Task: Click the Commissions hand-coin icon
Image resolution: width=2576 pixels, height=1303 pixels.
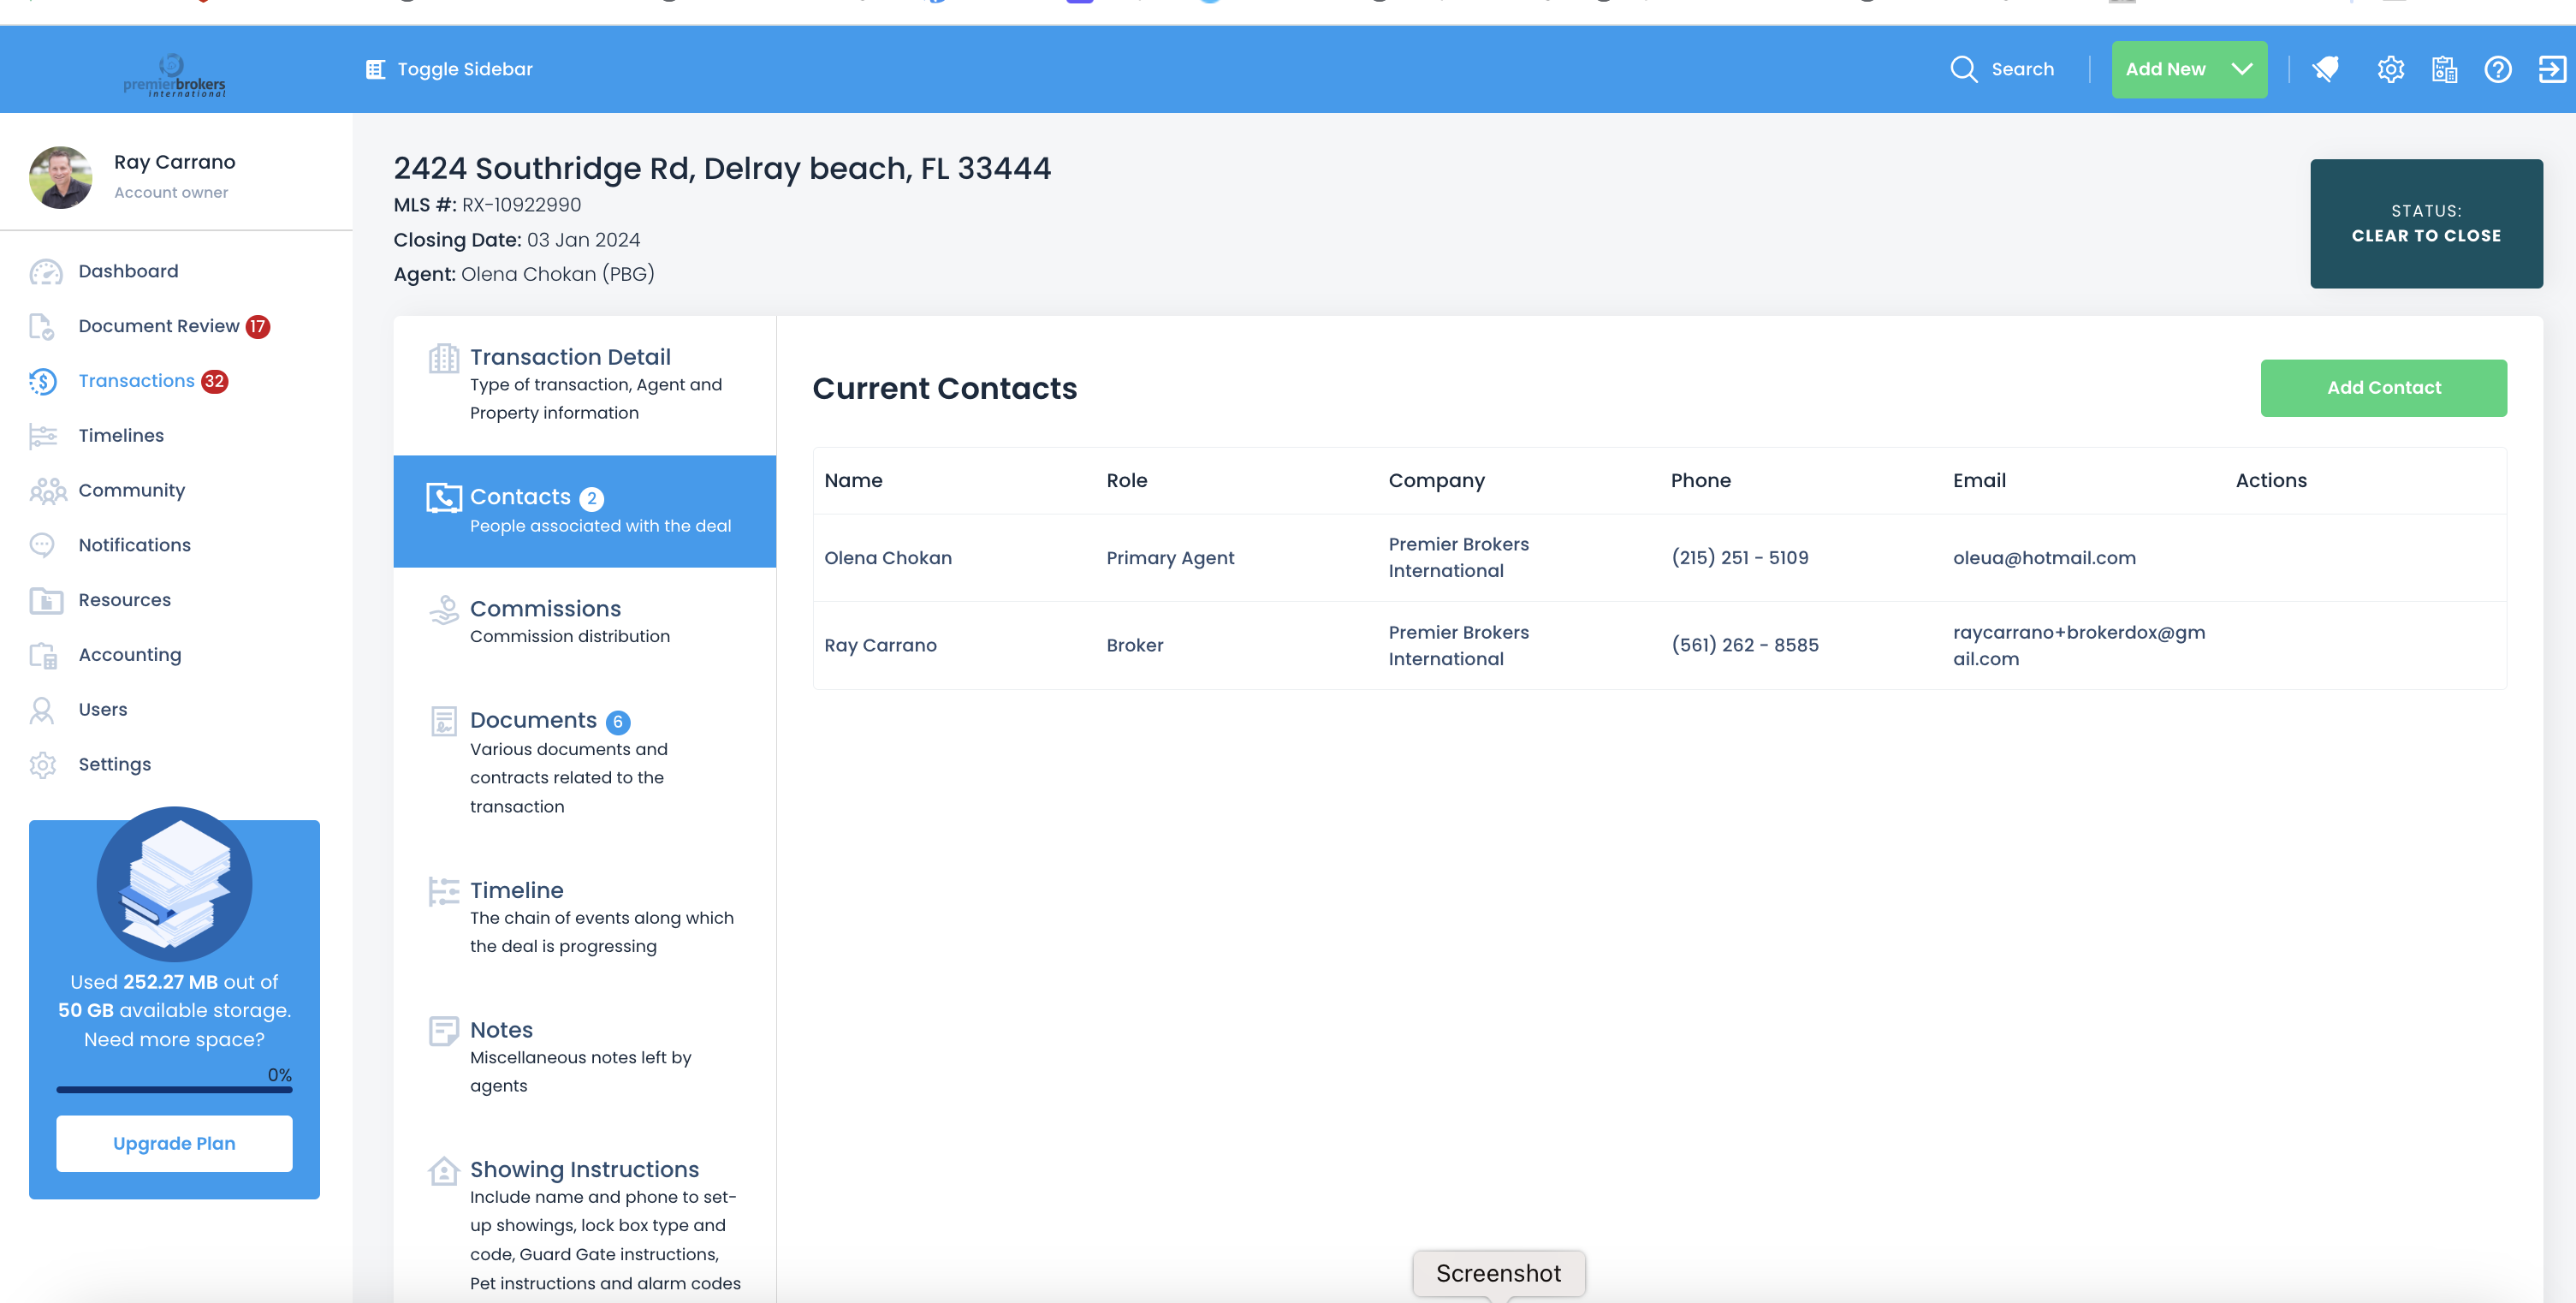Action: pyautogui.click(x=443, y=609)
